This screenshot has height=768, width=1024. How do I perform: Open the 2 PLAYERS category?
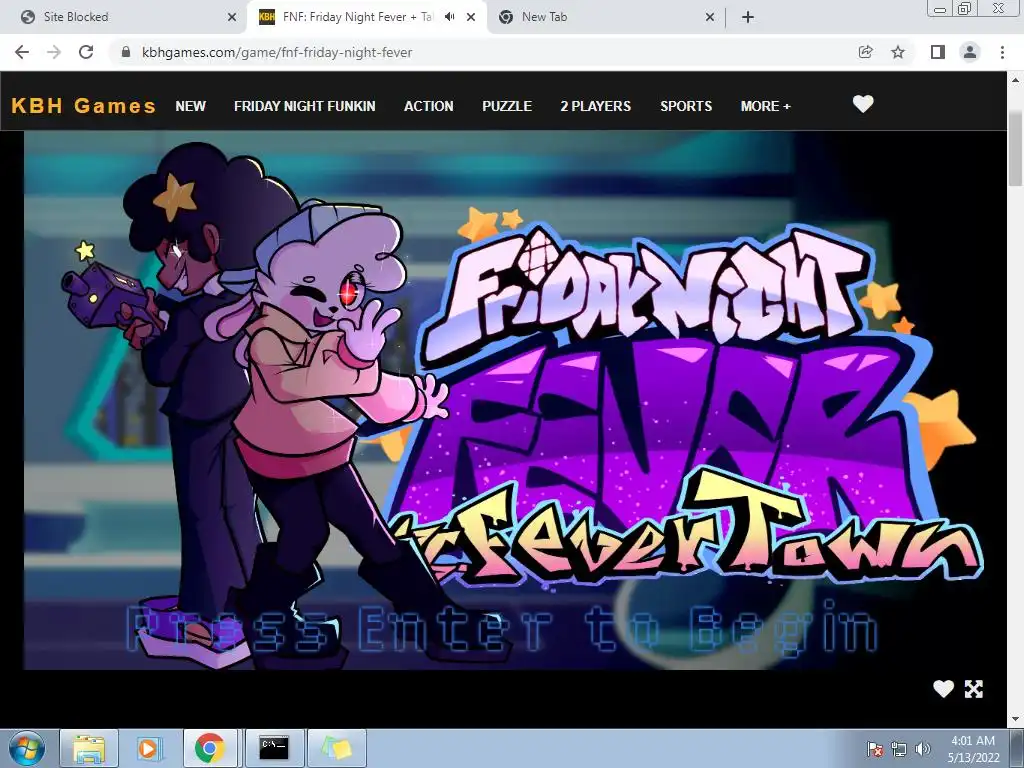596,106
